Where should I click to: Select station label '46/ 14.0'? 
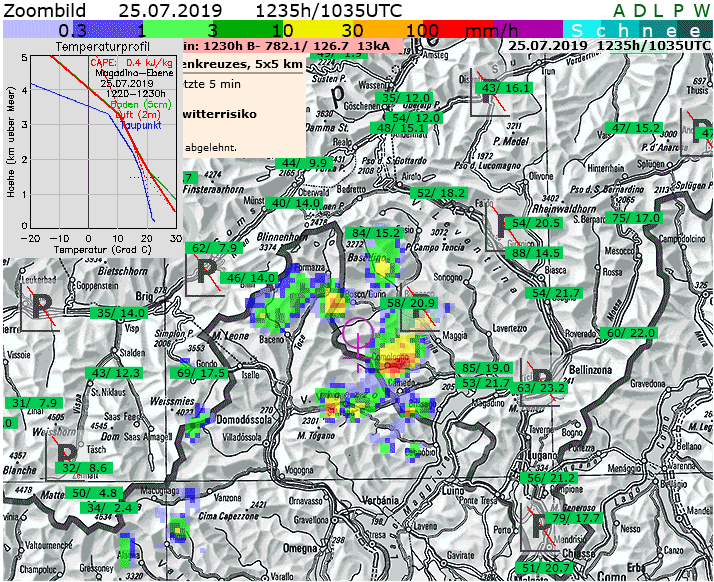click(249, 277)
